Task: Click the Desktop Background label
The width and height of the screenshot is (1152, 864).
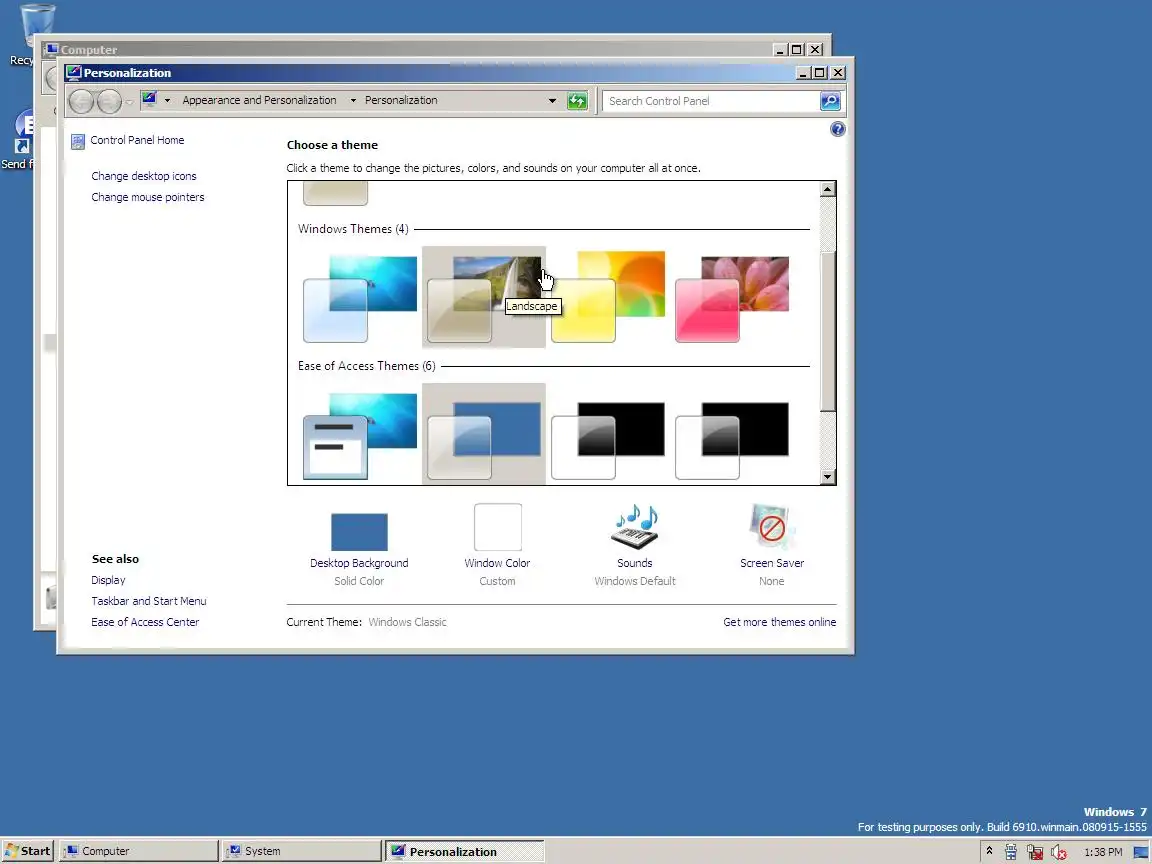Action: (359, 563)
